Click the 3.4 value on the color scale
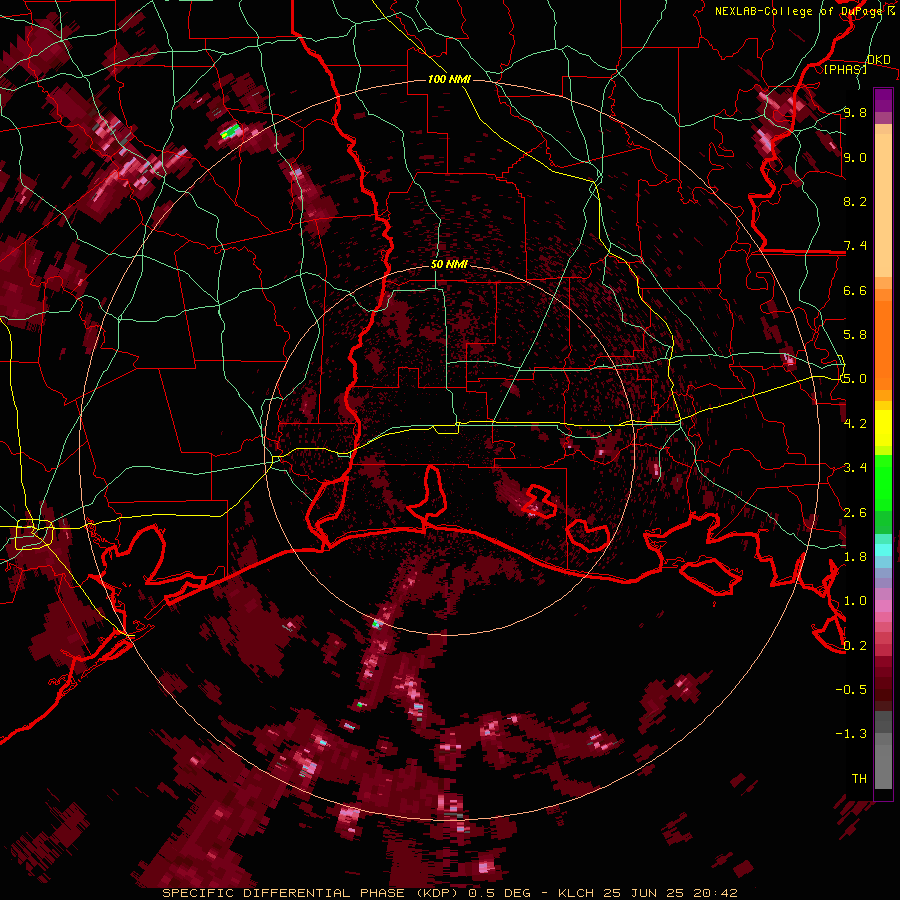 coord(855,468)
